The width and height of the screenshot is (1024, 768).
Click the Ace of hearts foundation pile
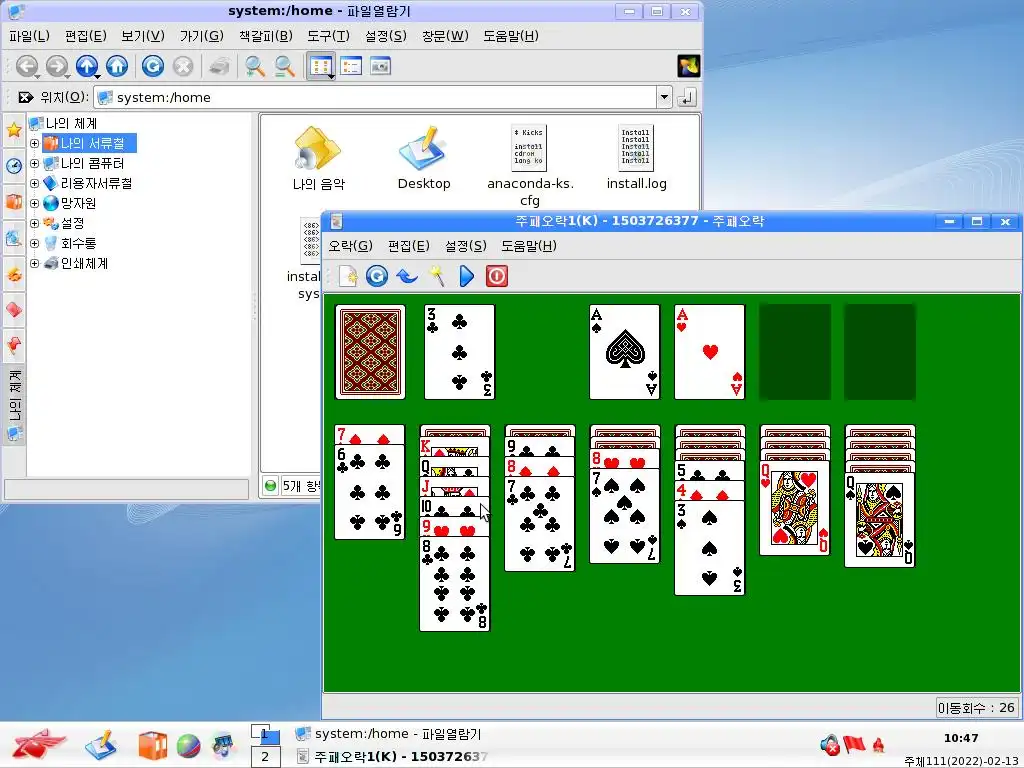pos(709,352)
